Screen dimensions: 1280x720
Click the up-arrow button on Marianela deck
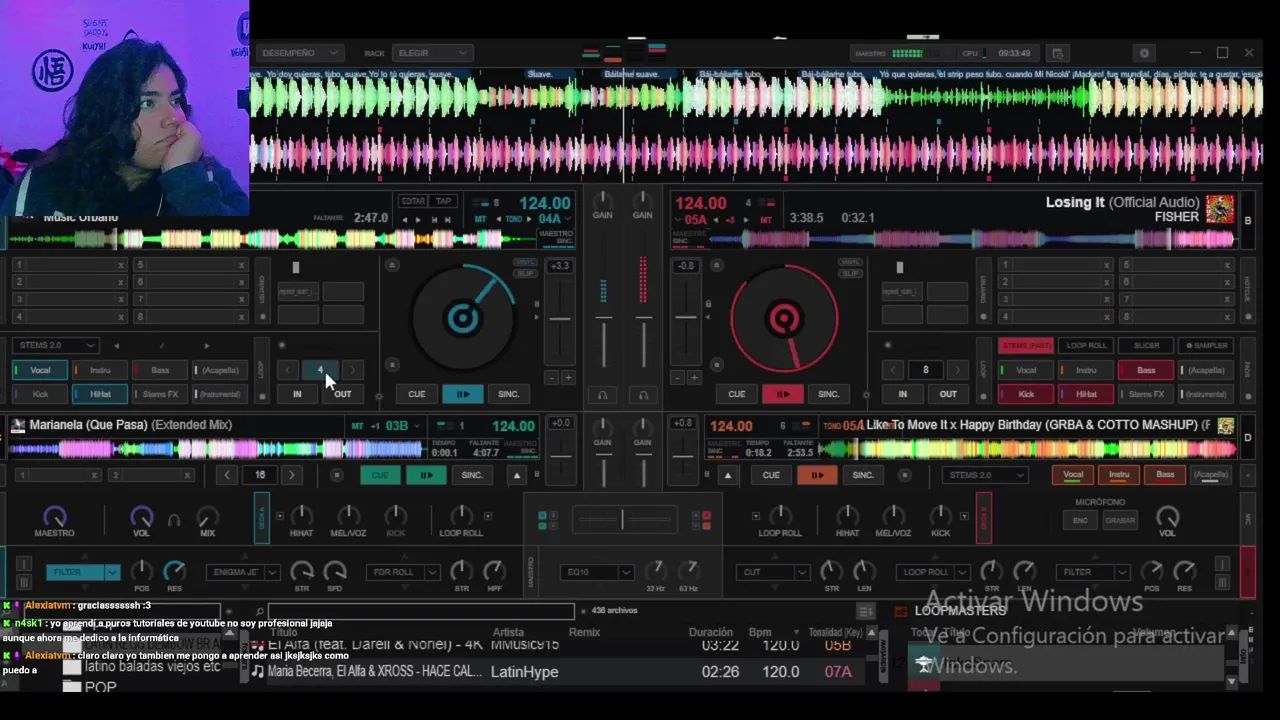coord(517,475)
